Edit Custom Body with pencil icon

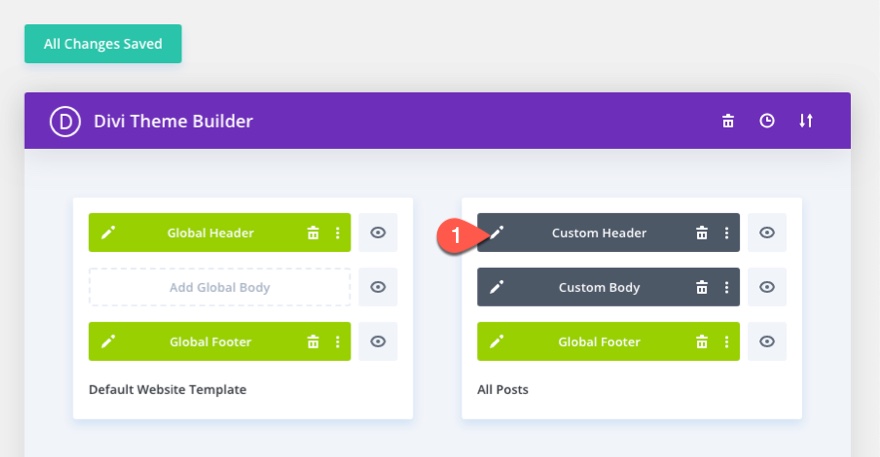496,287
